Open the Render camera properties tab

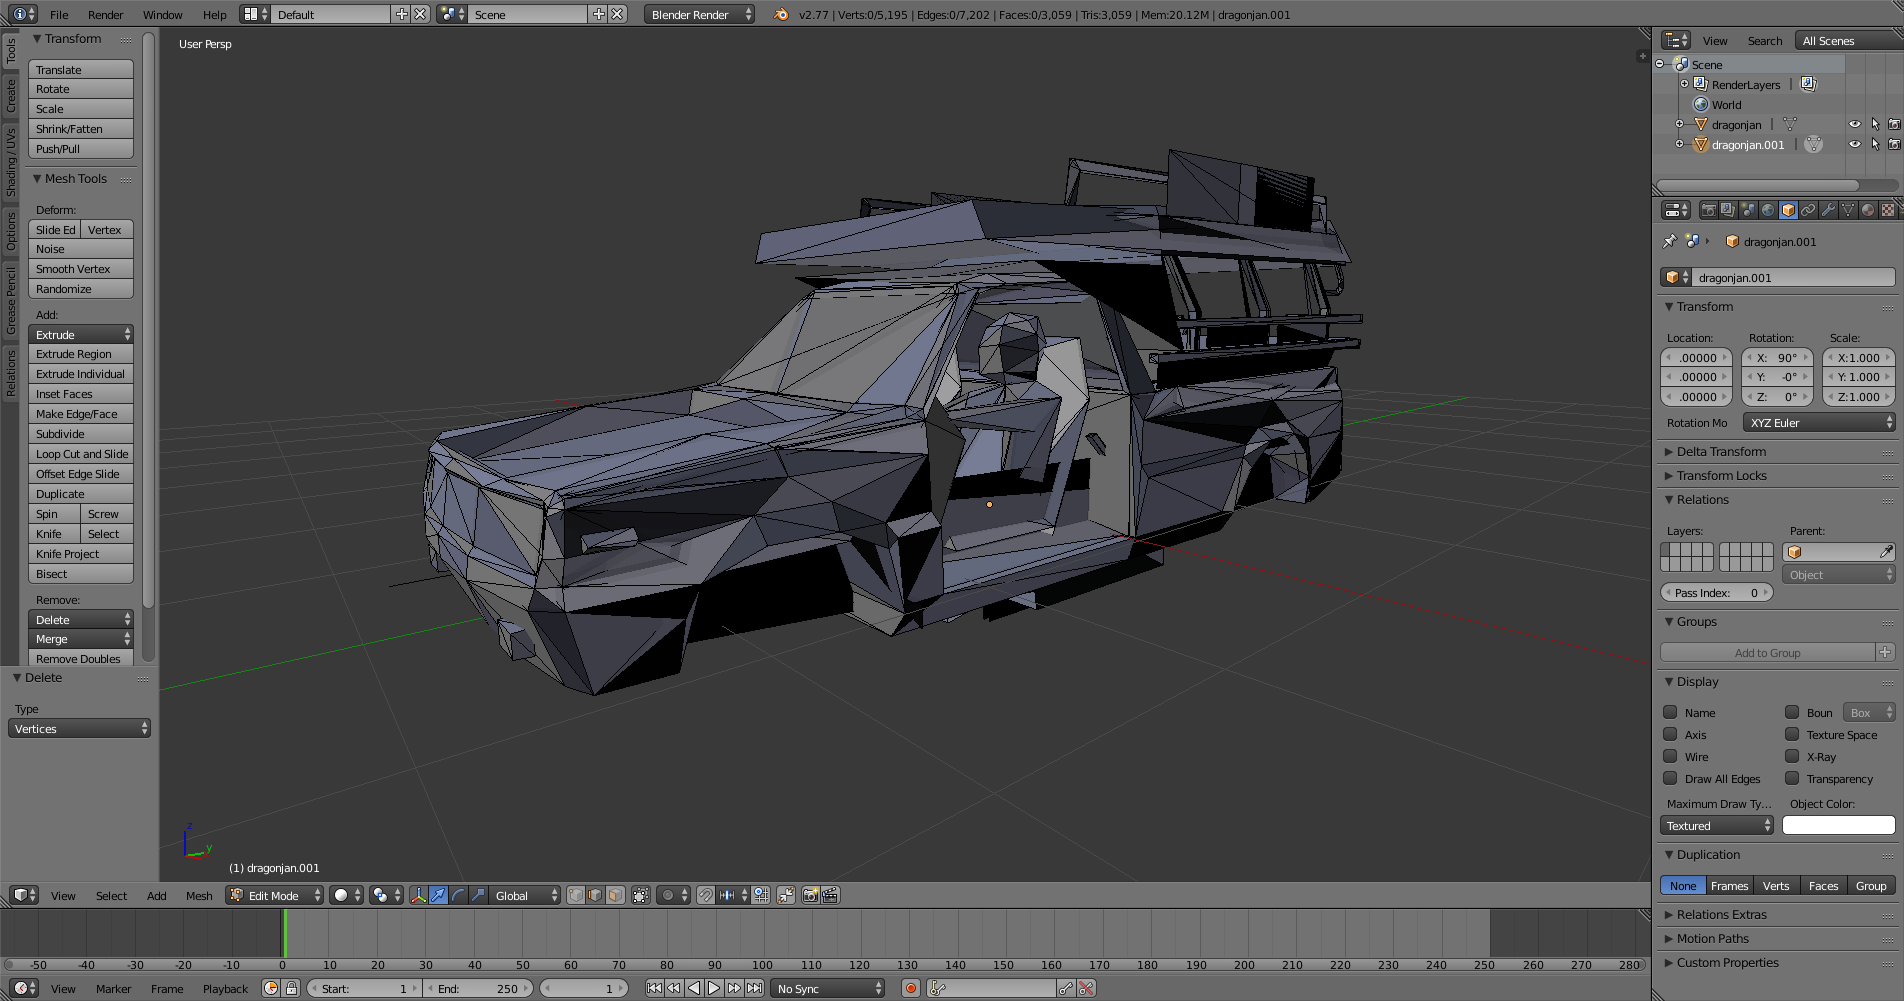[x=1708, y=210]
